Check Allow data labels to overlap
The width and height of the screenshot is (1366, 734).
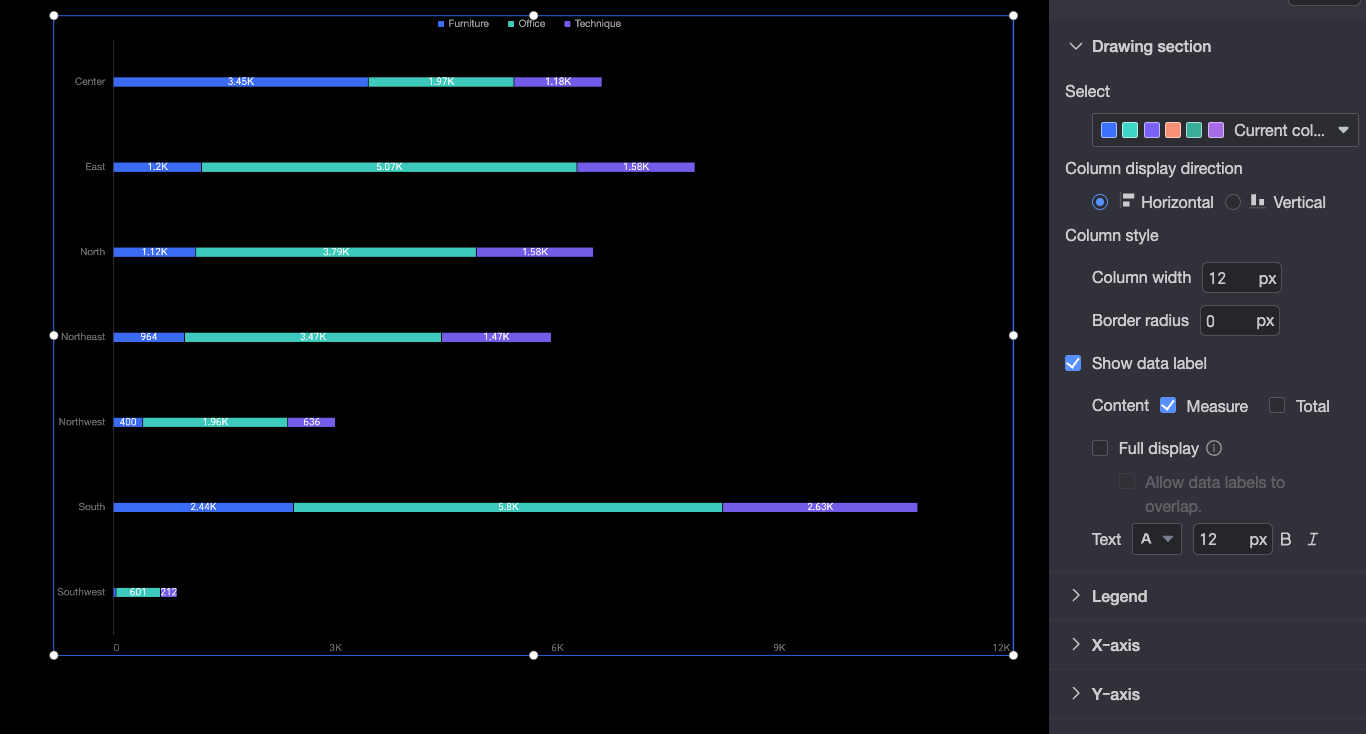(1127, 482)
